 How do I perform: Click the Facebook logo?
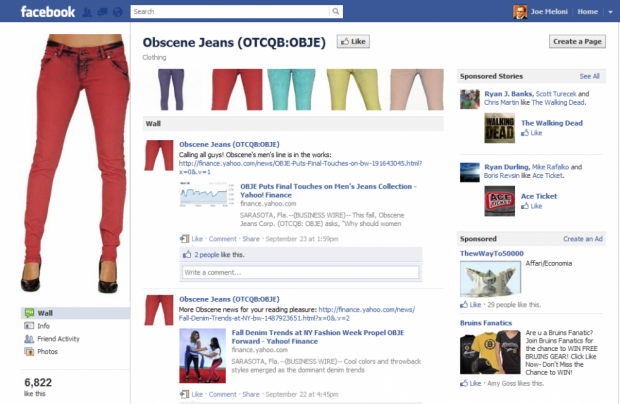click(48, 12)
